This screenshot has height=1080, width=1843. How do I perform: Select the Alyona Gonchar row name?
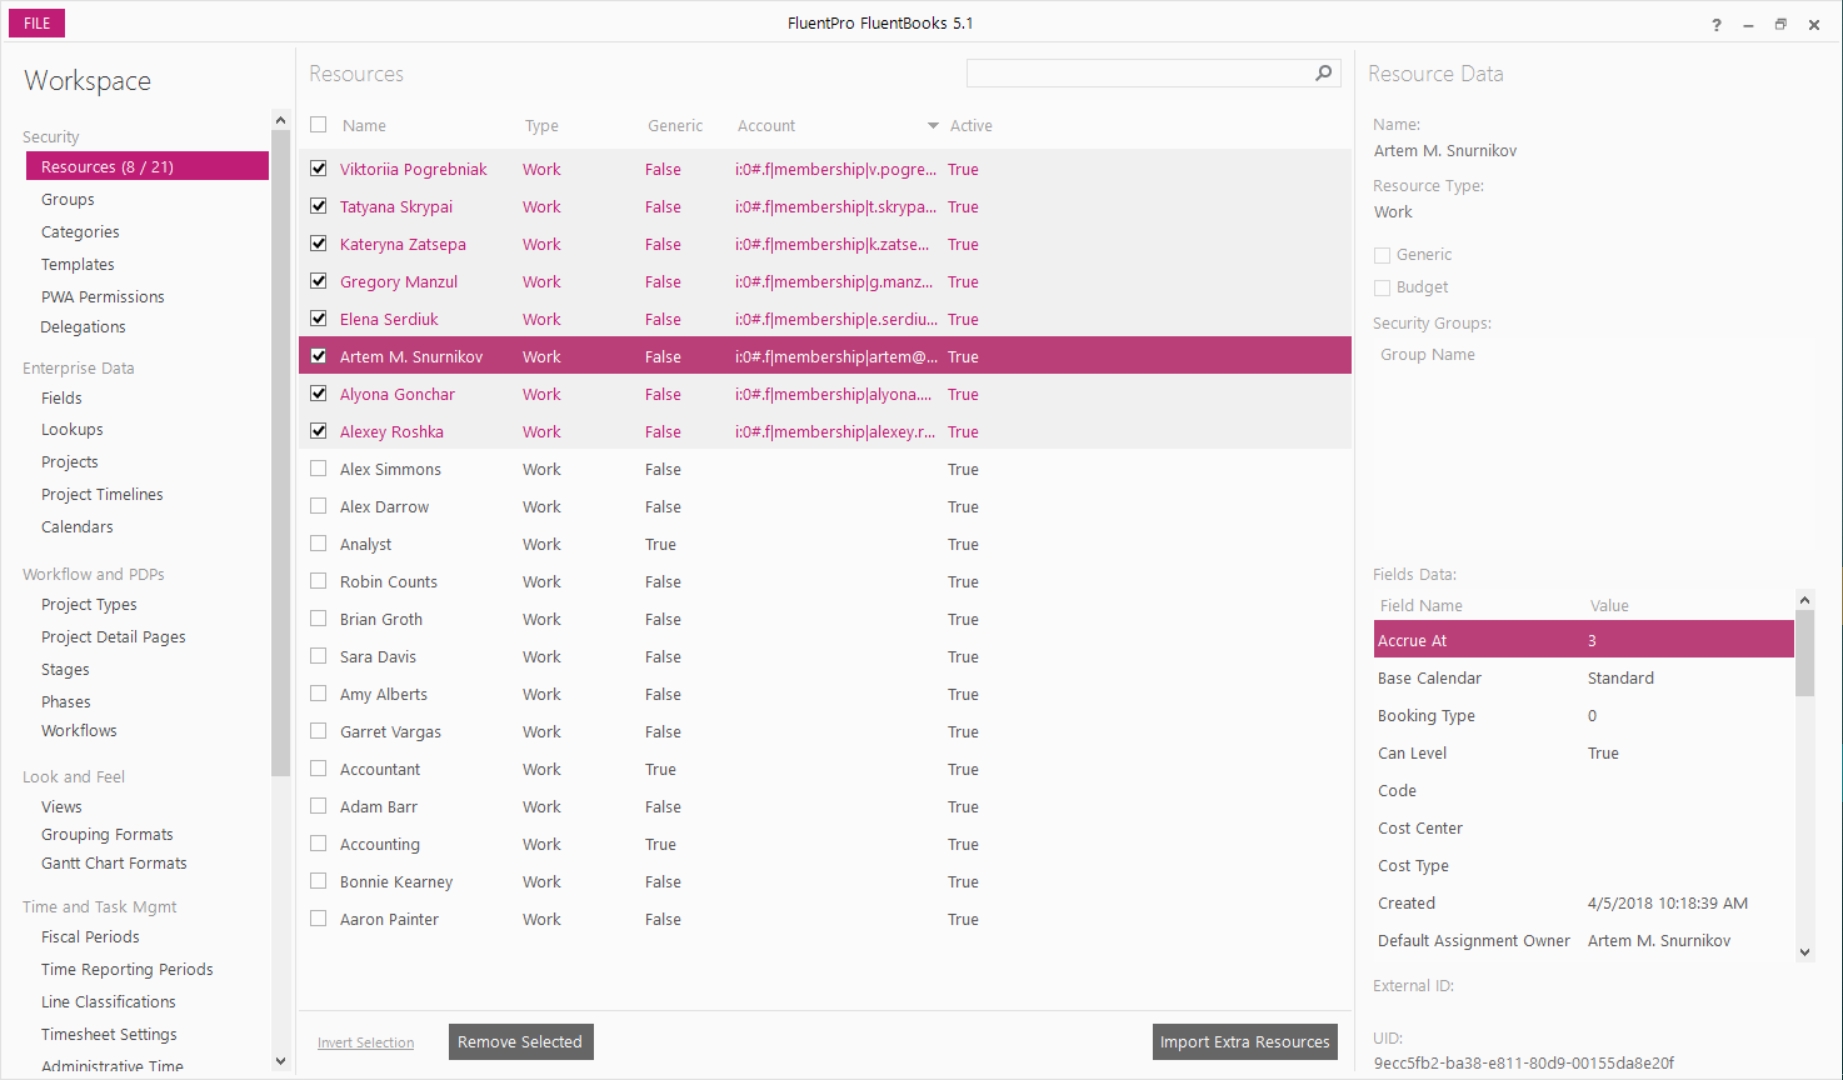click(397, 394)
